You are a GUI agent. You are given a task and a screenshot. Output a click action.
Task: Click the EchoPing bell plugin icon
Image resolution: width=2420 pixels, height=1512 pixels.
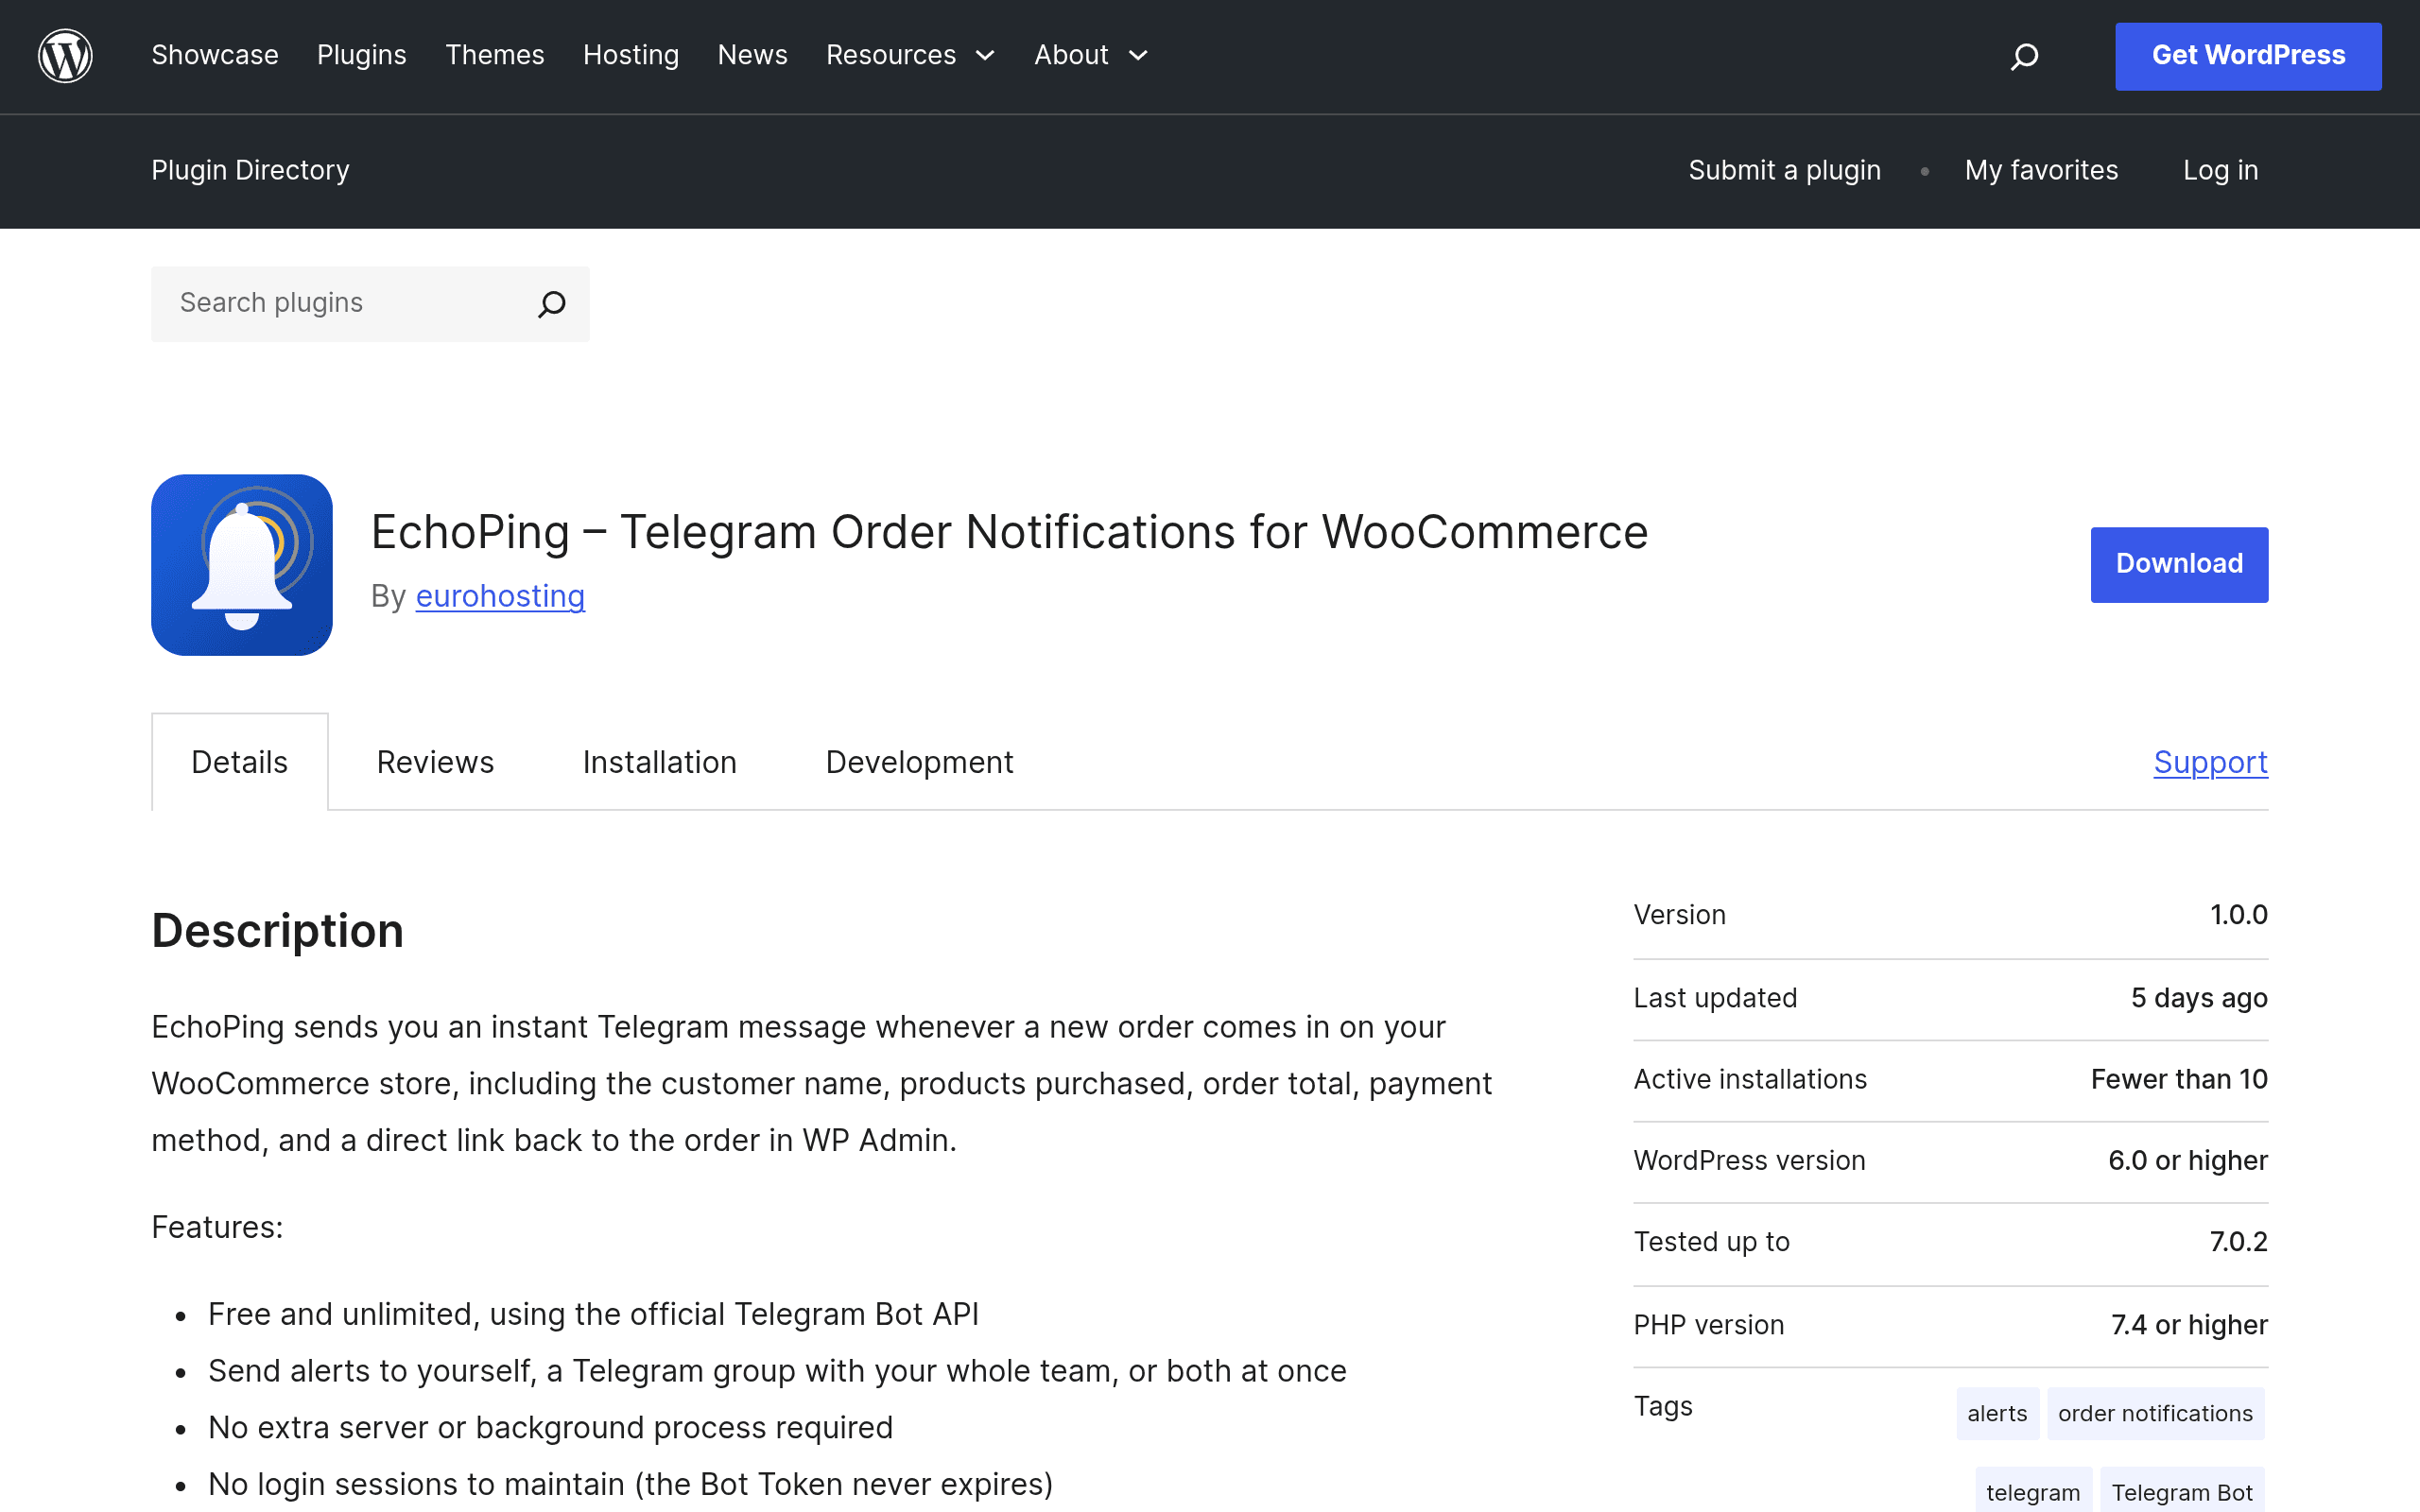pyautogui.click(x=242, y=565)
